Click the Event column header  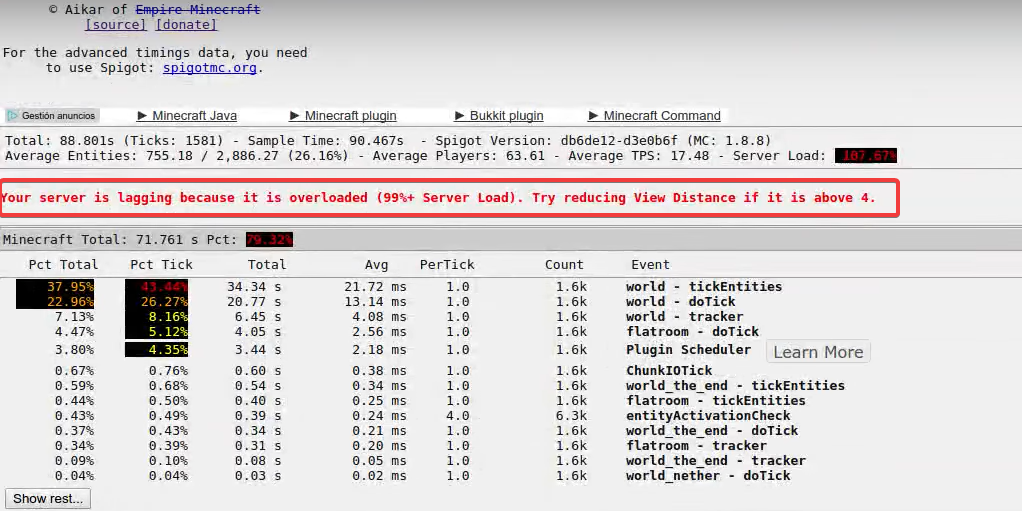click(650, 265)
